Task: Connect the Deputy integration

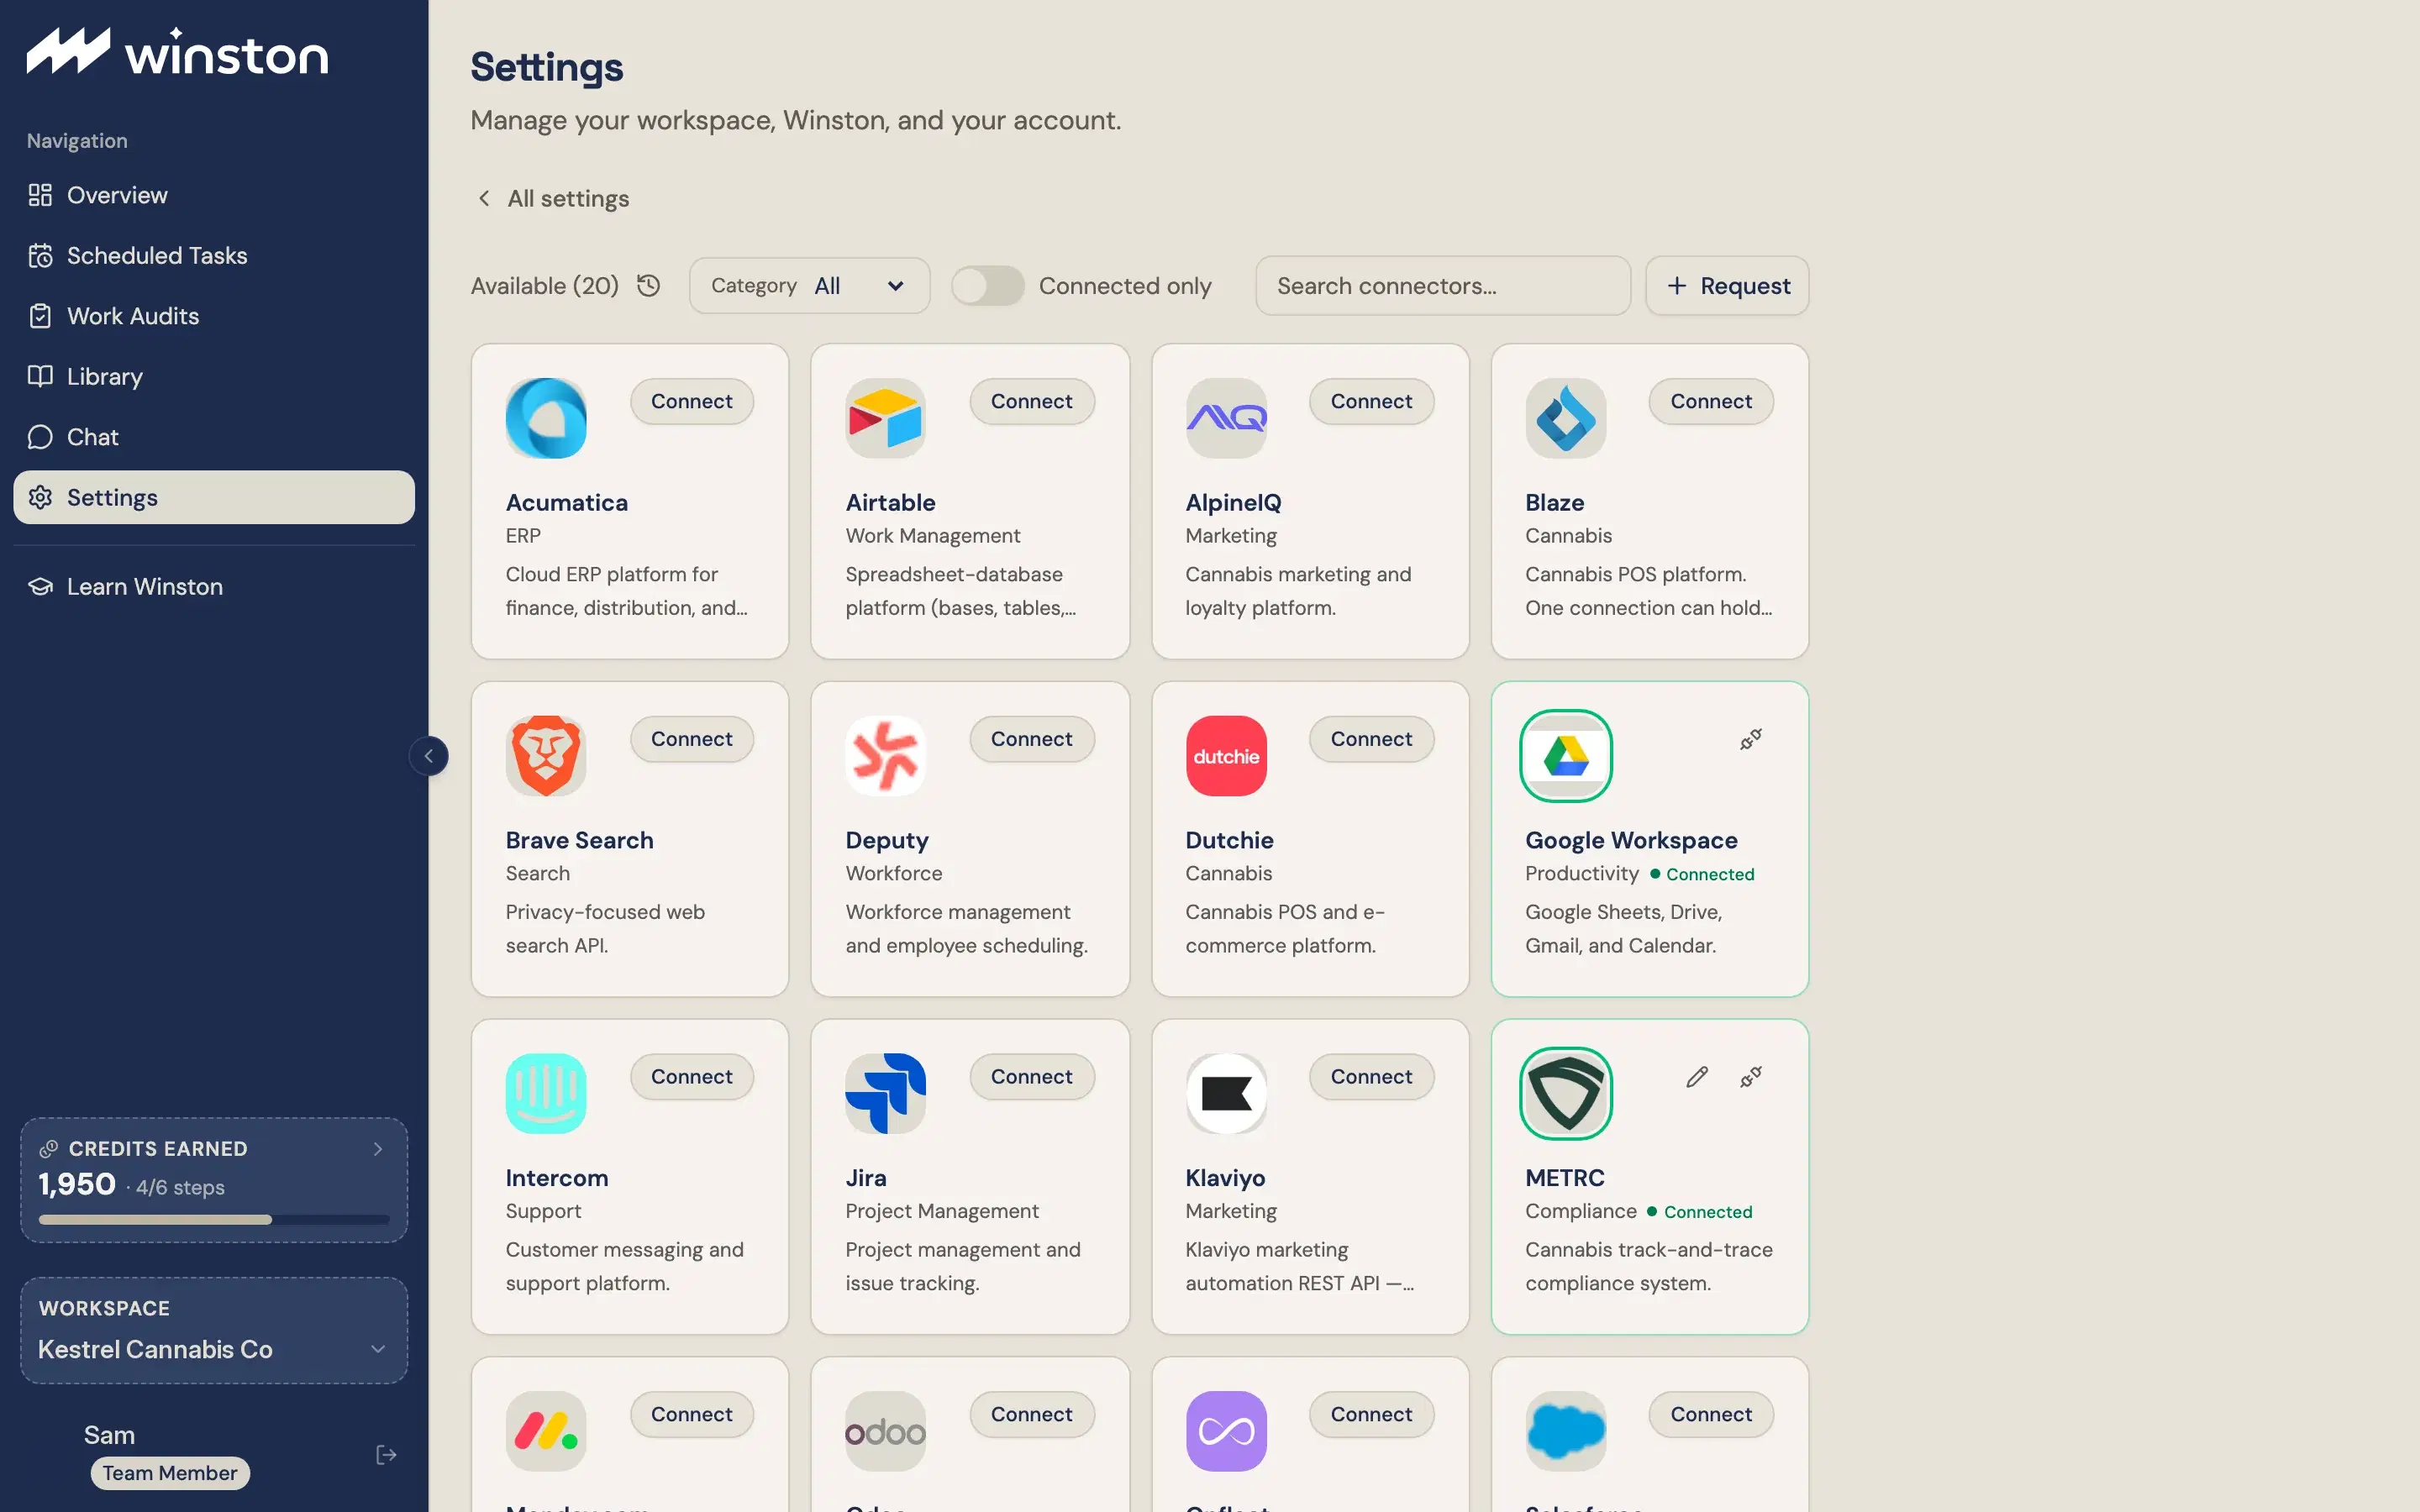Action: (x=1031, y=739)
